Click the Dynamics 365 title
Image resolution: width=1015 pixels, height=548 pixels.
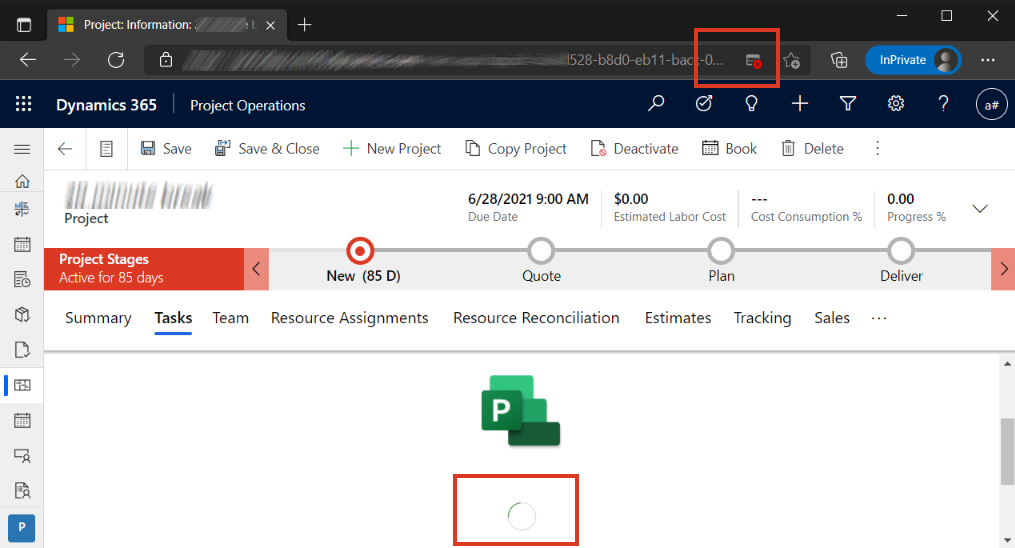pyautogui.click(x=106, y=105)
